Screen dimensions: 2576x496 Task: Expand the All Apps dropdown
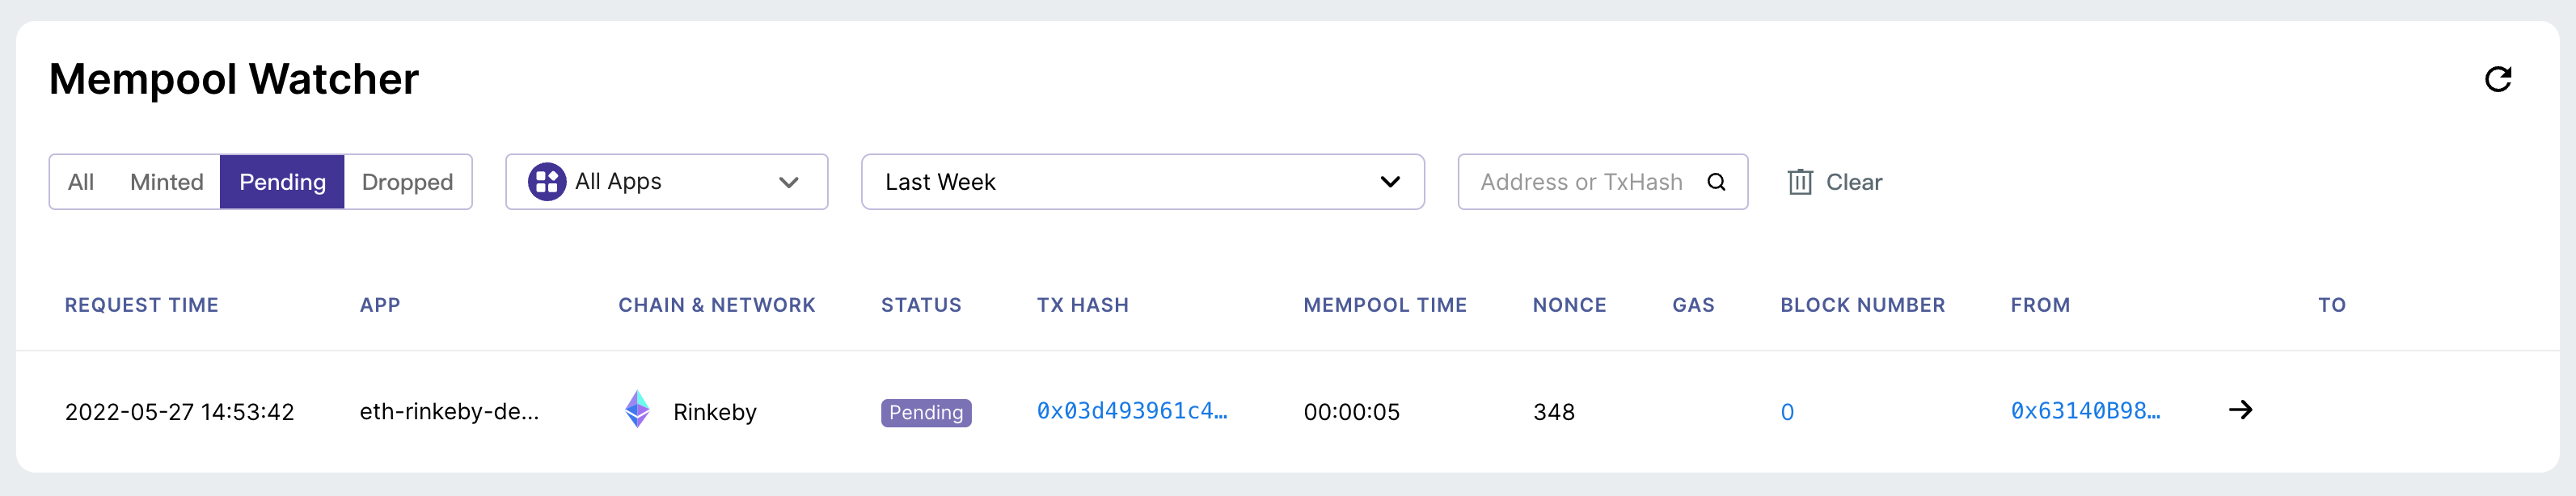tap(666, 182)
